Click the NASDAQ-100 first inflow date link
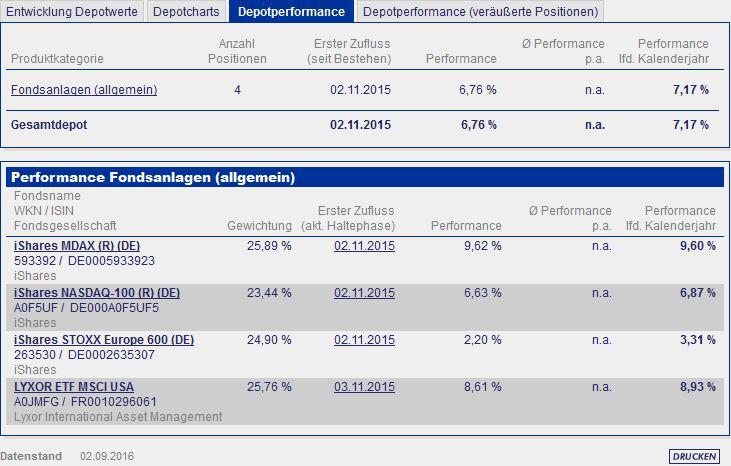The height and width of the screenshot is (466, 731). (x=364, y=293)
